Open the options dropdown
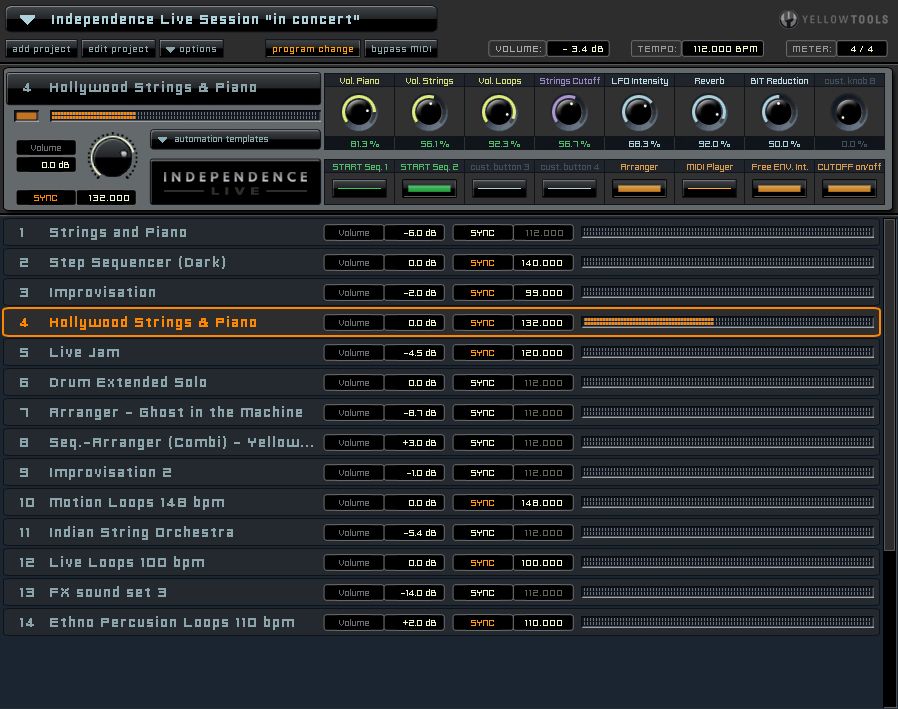Image resolution: width=898 pixels, height=709 pixels. coord(191,49)
